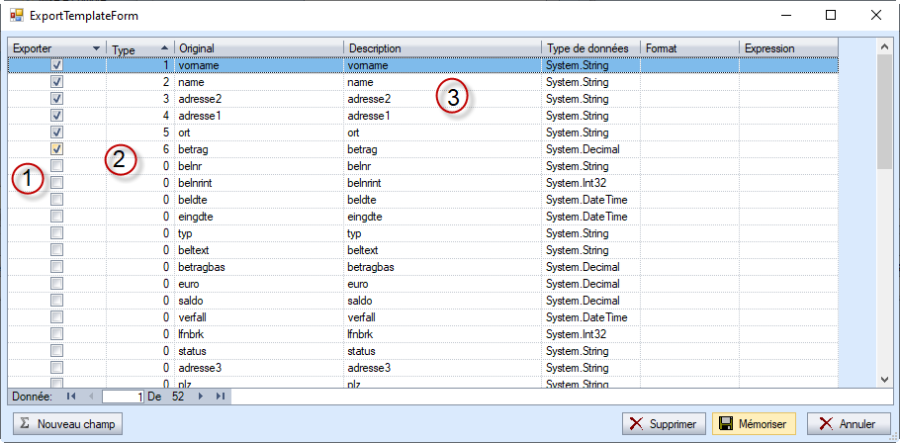Enable the Exporter checkbox for belnr
Screen dimensions: 900x443
tap(57, 166)
